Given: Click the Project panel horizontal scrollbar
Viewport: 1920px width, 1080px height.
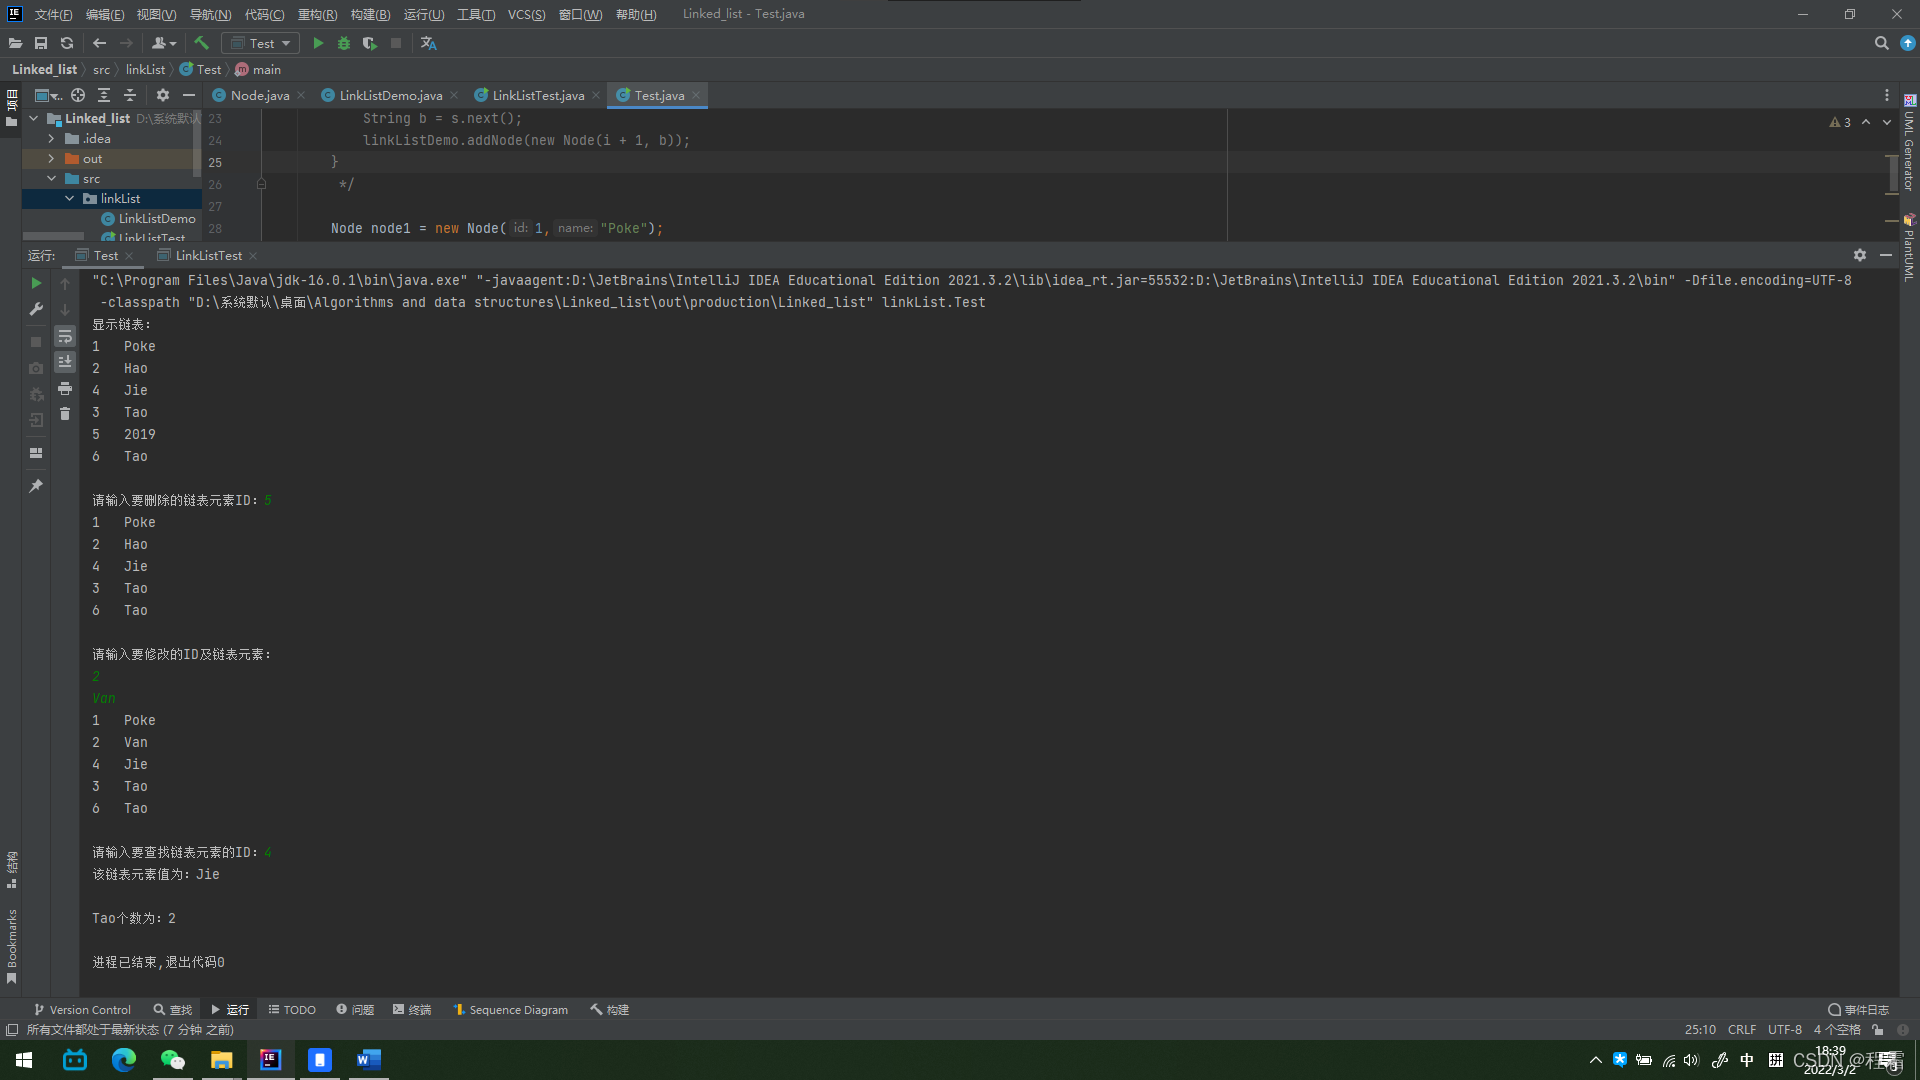Looking at the screenshot, I should (x=53, y=236).
